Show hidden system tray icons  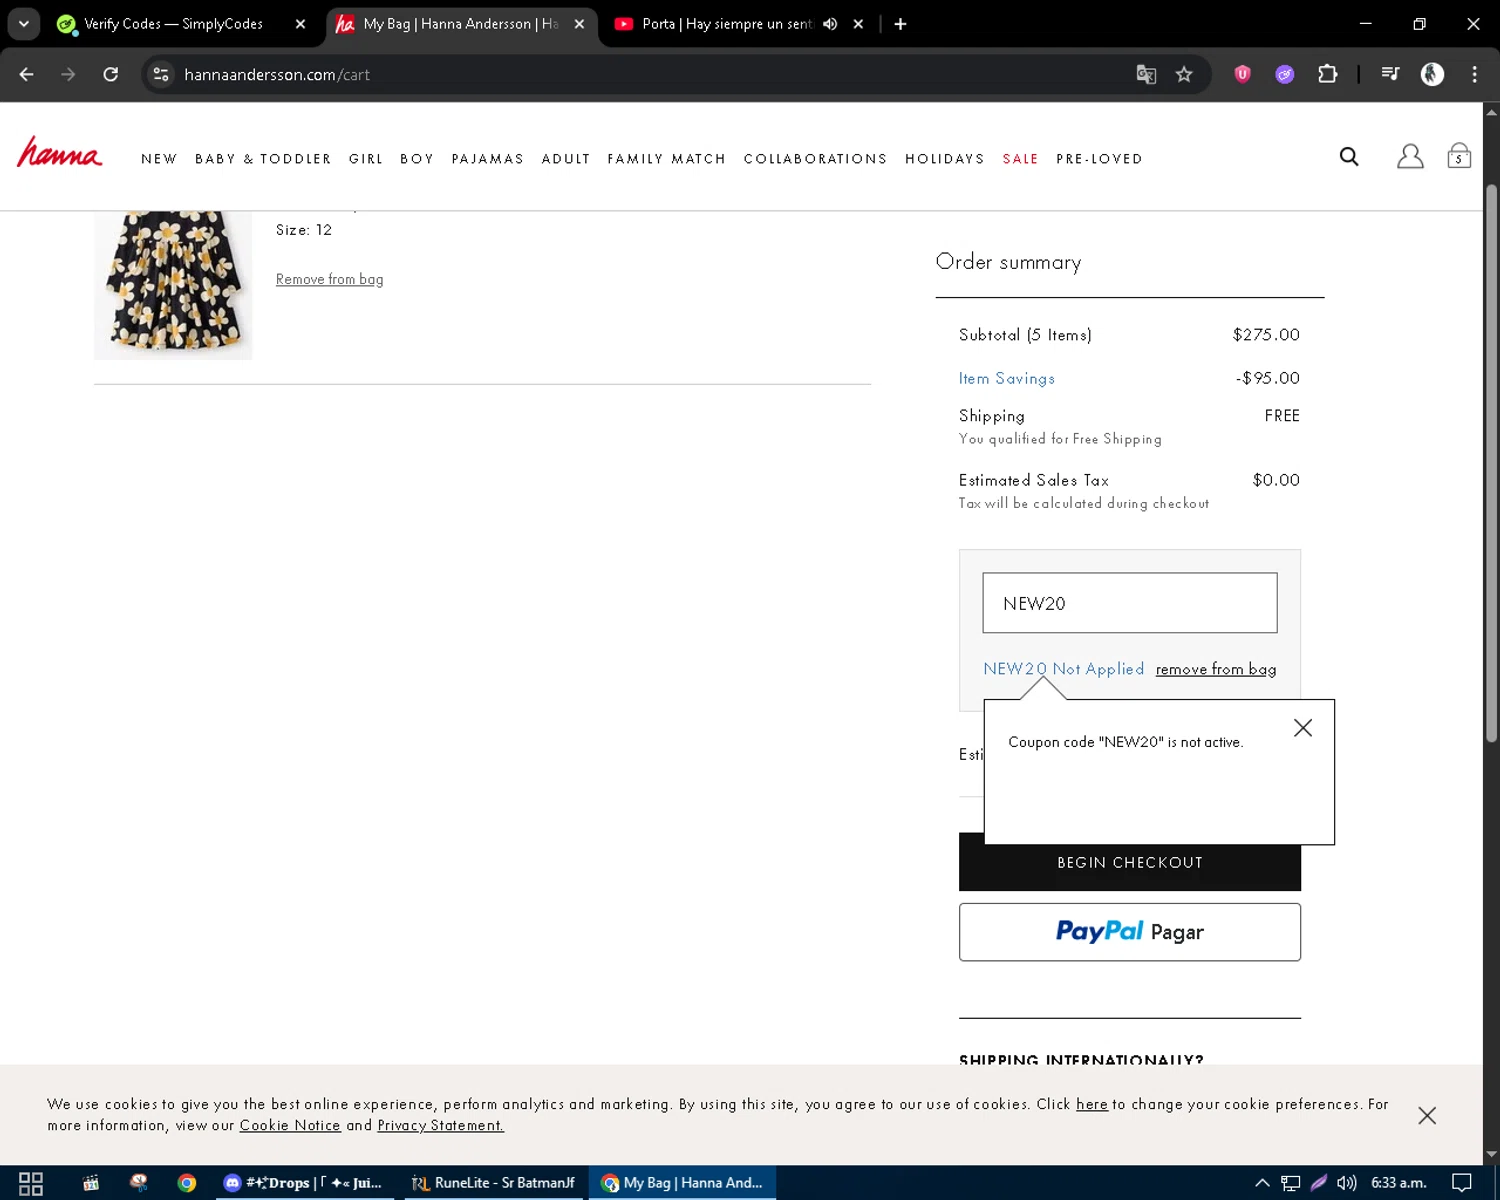click(x=1262, y=1183)
